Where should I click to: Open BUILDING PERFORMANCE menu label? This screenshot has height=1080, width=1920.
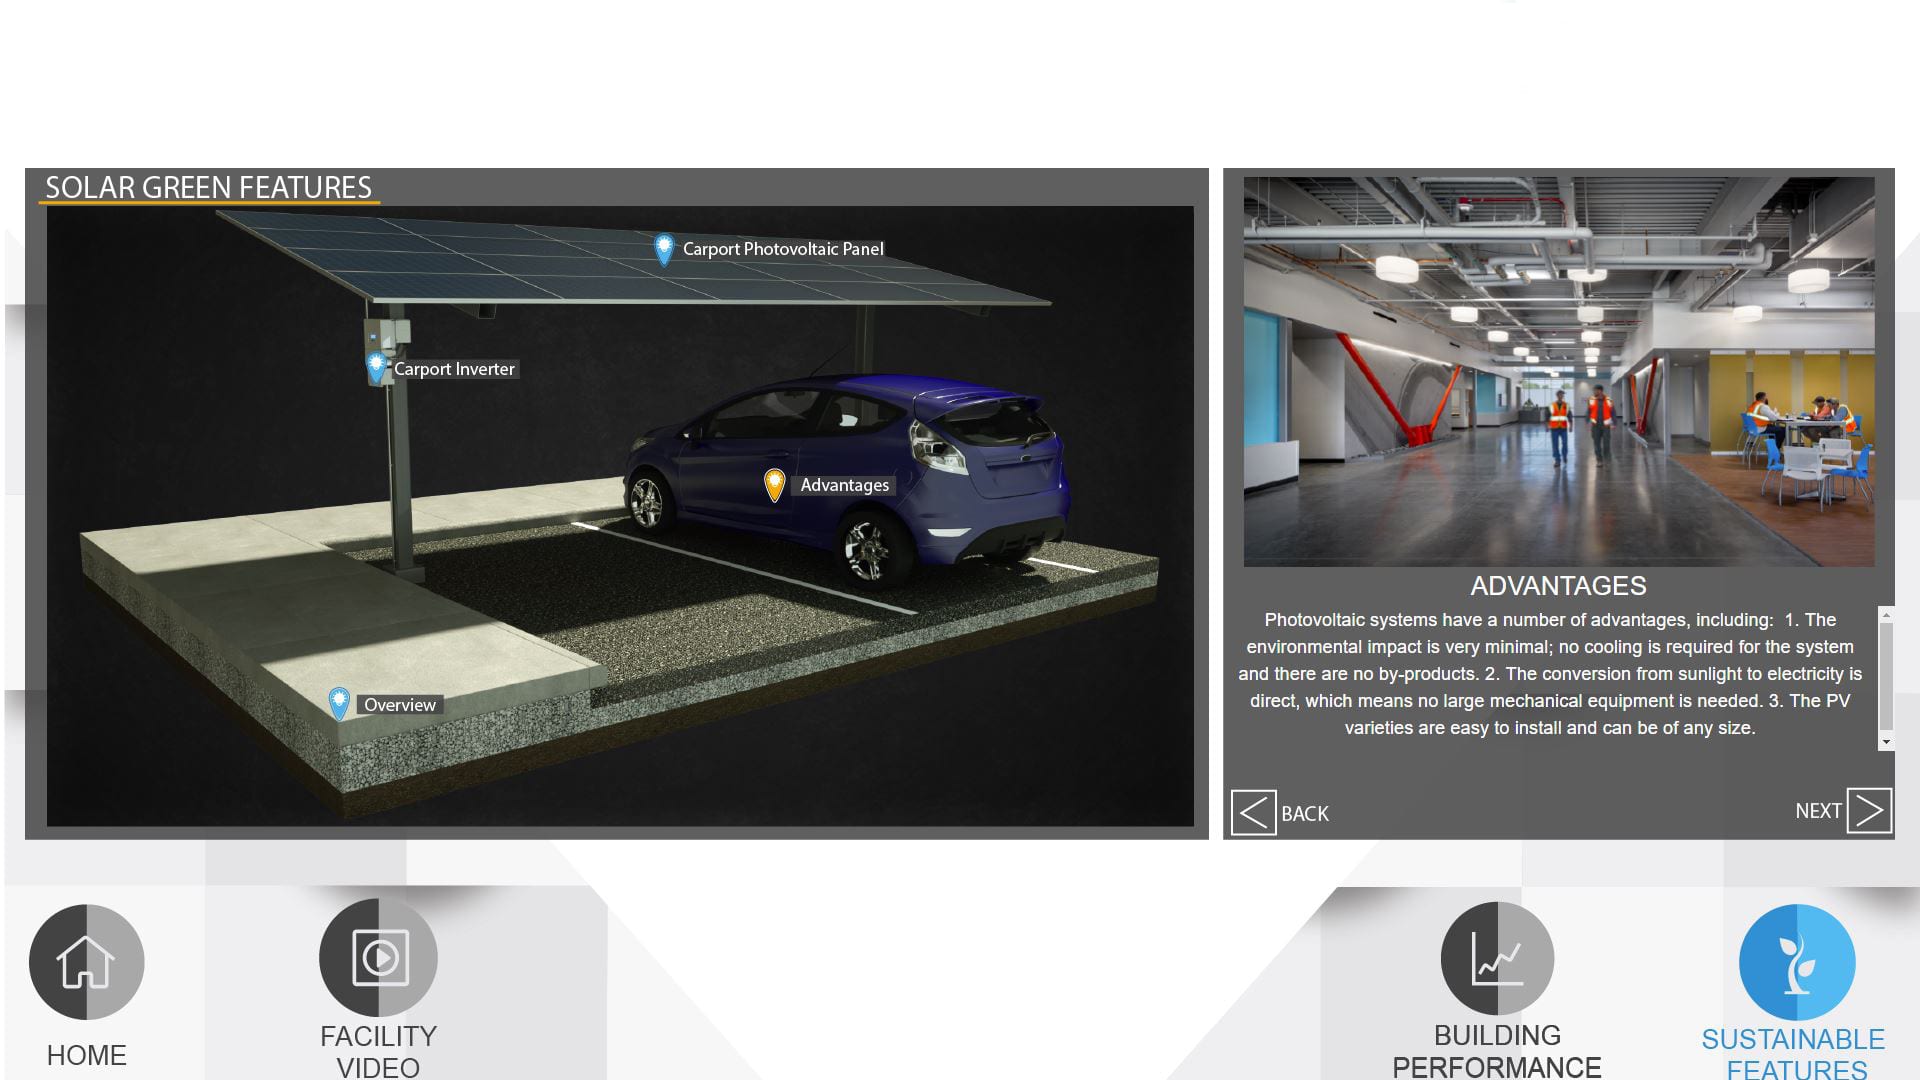(x=1497, y=1051)
